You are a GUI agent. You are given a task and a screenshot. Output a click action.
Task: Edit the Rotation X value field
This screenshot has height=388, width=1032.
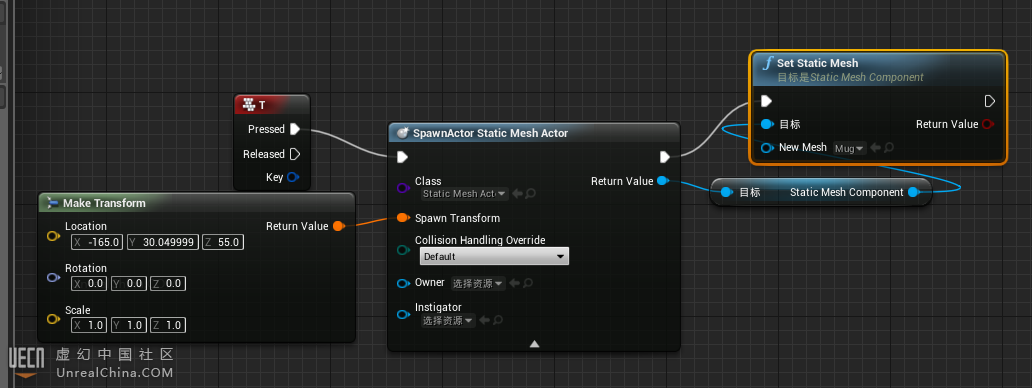point(90,283)
